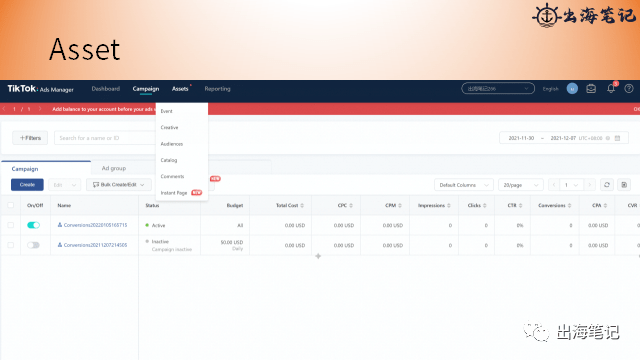The height and width of the screenshot is (360, 640).
Task: Open the notifications bell icon
Action: click(x=611, y=89)
